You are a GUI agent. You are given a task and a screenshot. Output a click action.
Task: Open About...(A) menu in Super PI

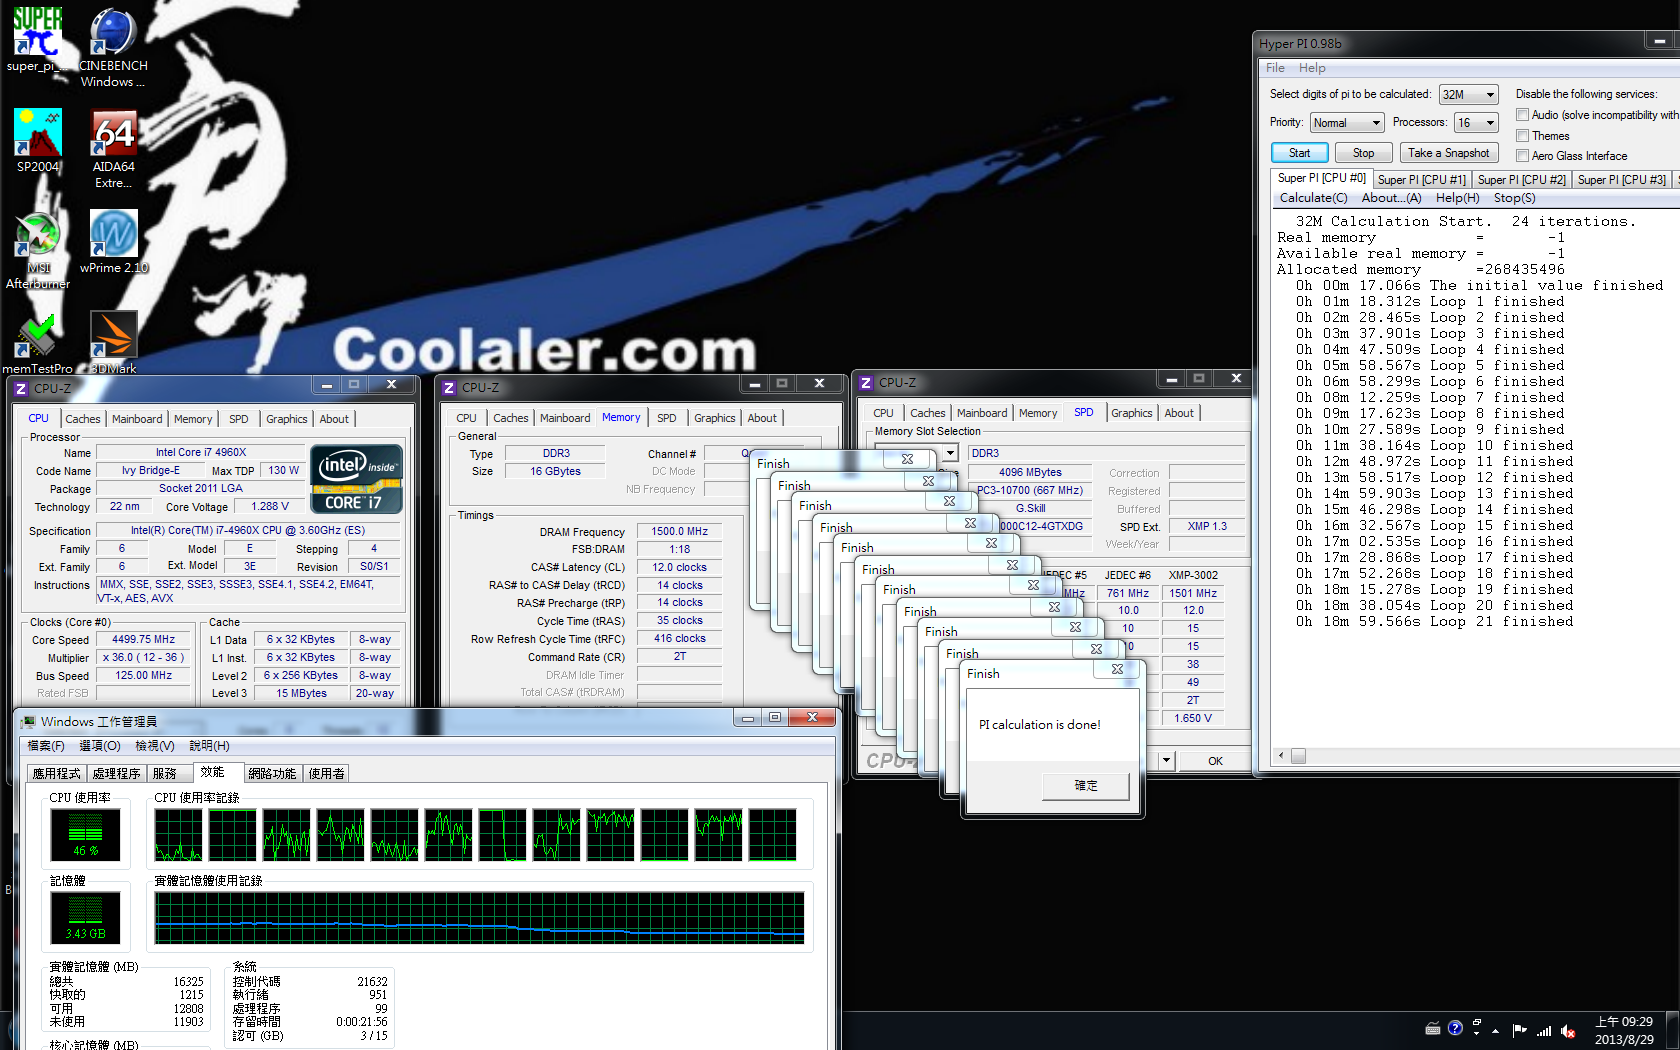[1391, 198]
